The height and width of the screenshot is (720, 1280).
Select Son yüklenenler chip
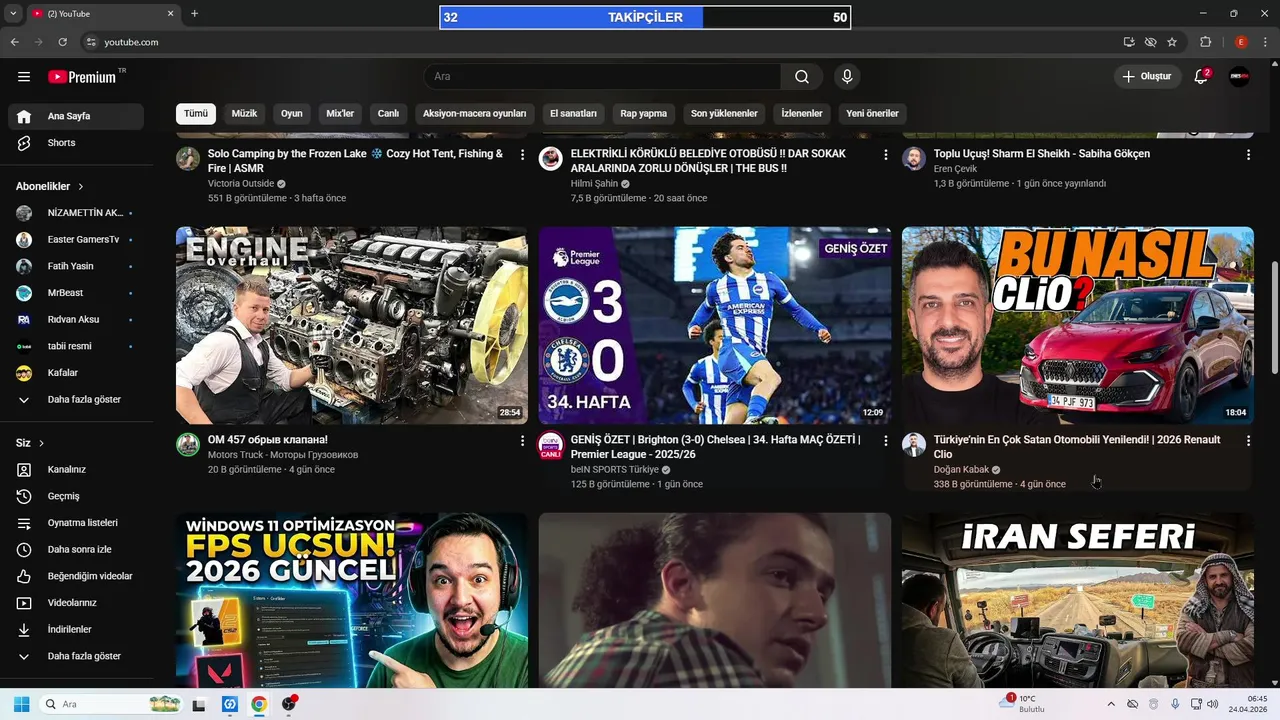click(x=724, y=113)
